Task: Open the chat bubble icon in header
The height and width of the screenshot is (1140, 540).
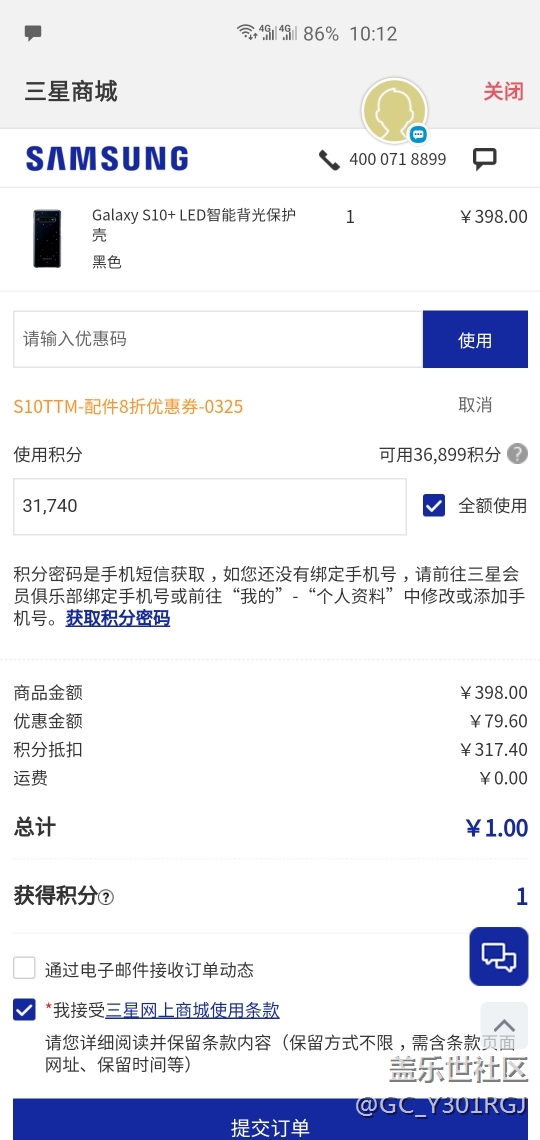Action: (485, 159)
